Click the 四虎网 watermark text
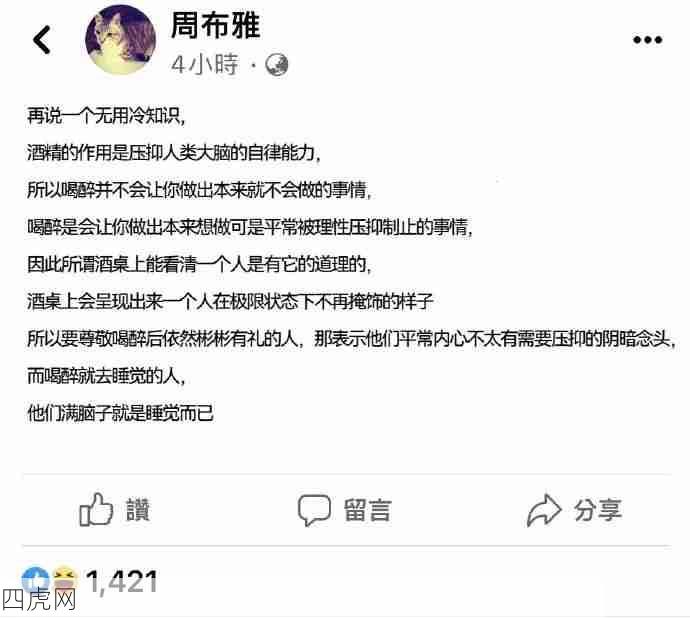This screenshot has width=690, height=618. (38, 600)
